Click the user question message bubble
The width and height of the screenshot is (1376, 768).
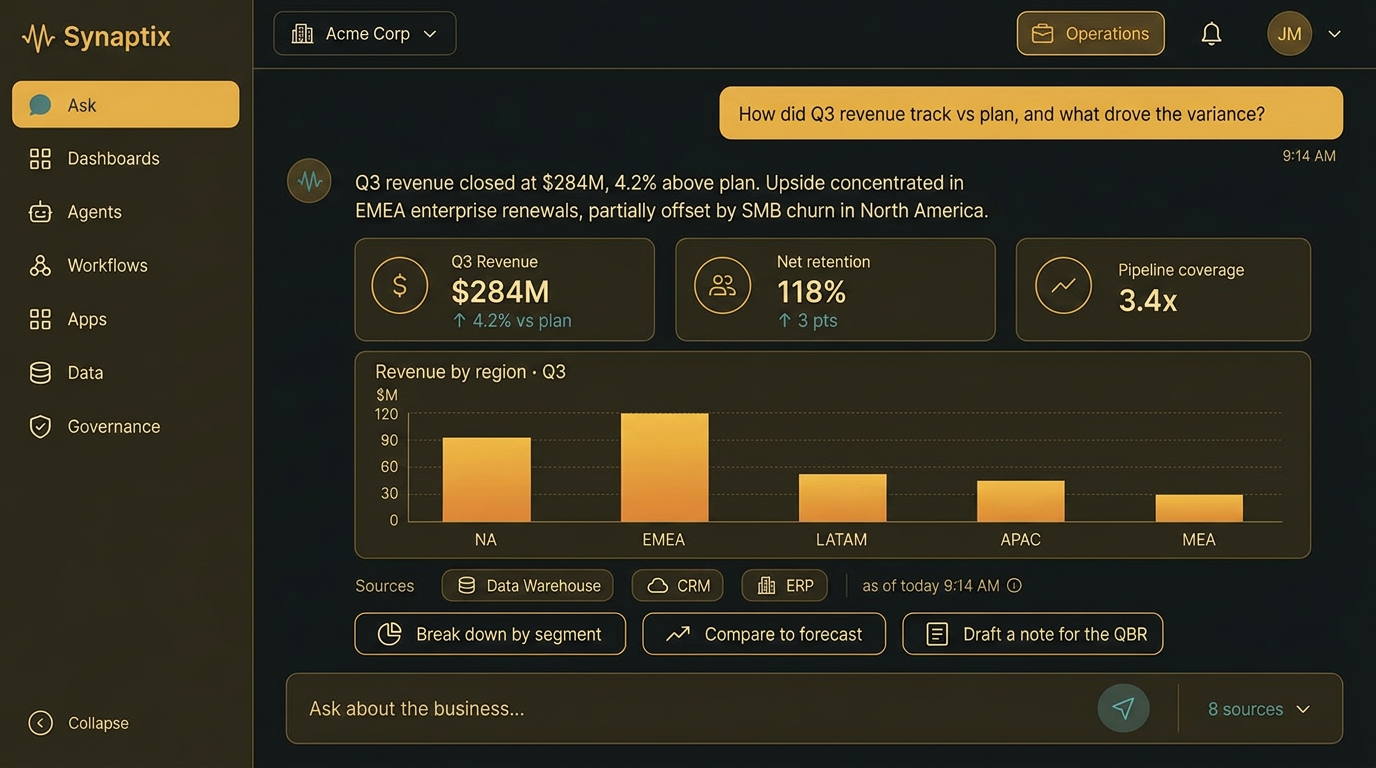tap(1031, 113)
